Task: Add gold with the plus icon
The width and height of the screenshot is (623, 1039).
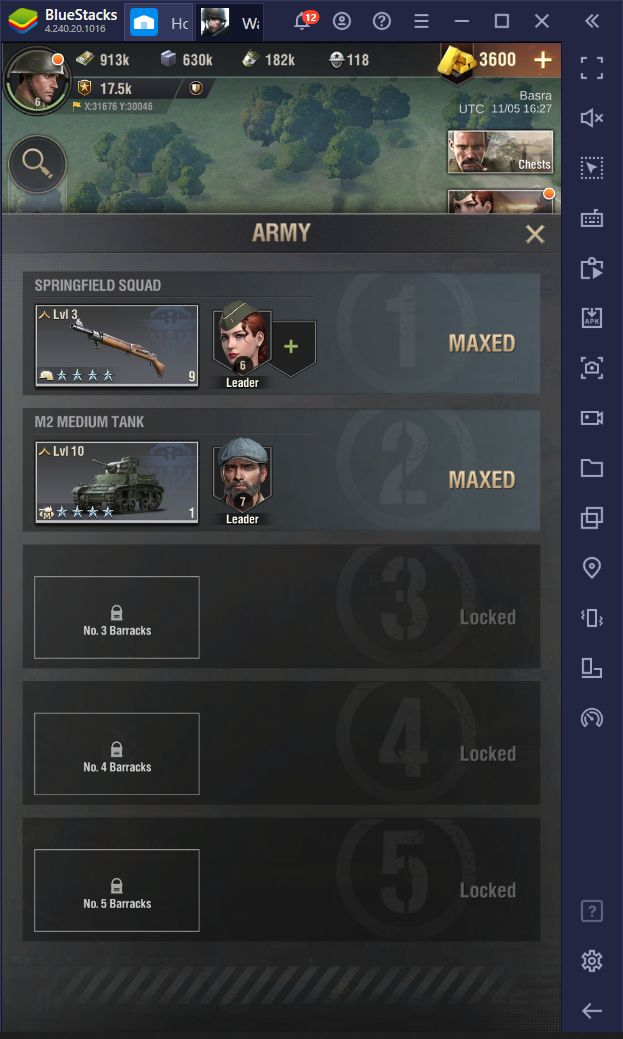Action: click(x=543, y=60)
